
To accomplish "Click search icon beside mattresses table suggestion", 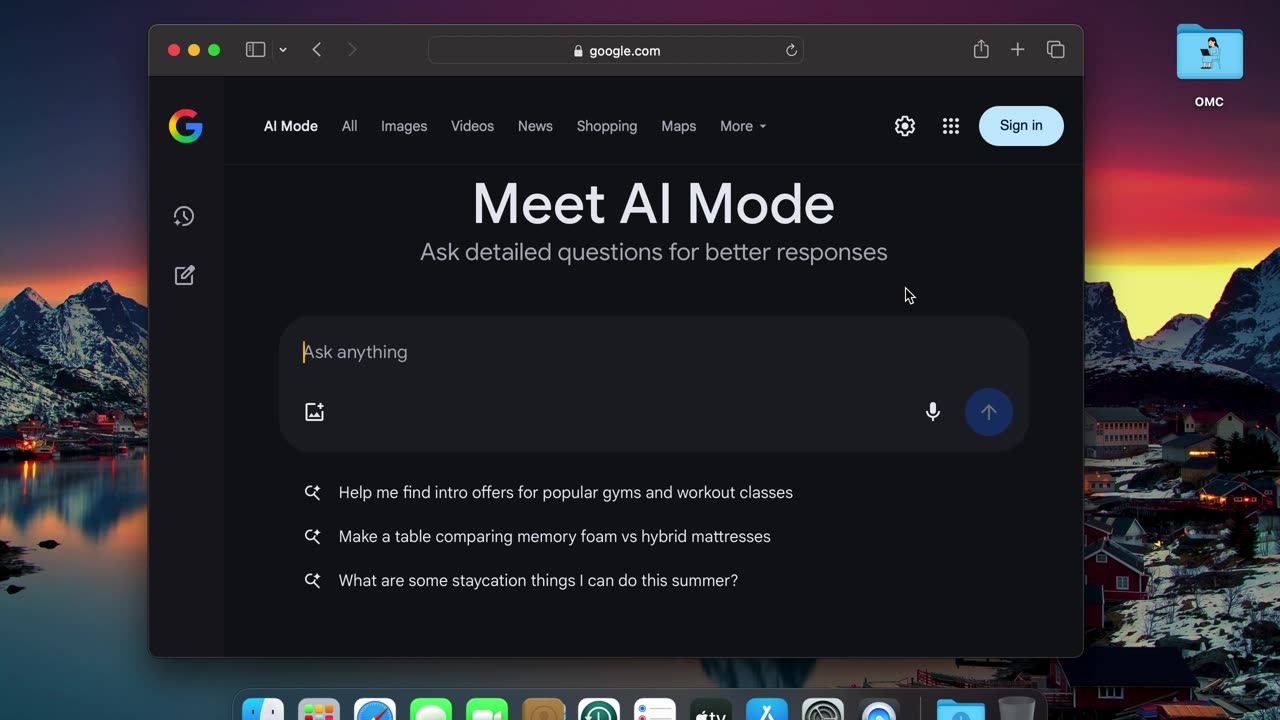I will pos(313,537).
